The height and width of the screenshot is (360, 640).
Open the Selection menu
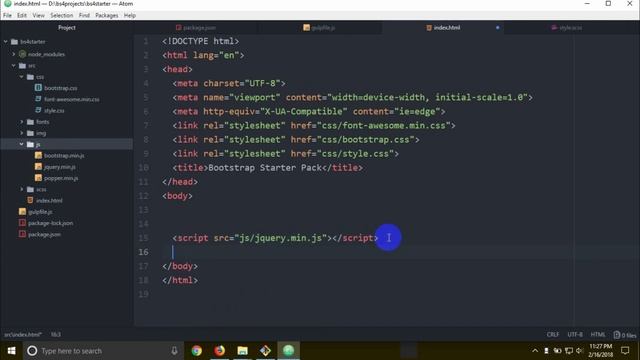(62, 16)
